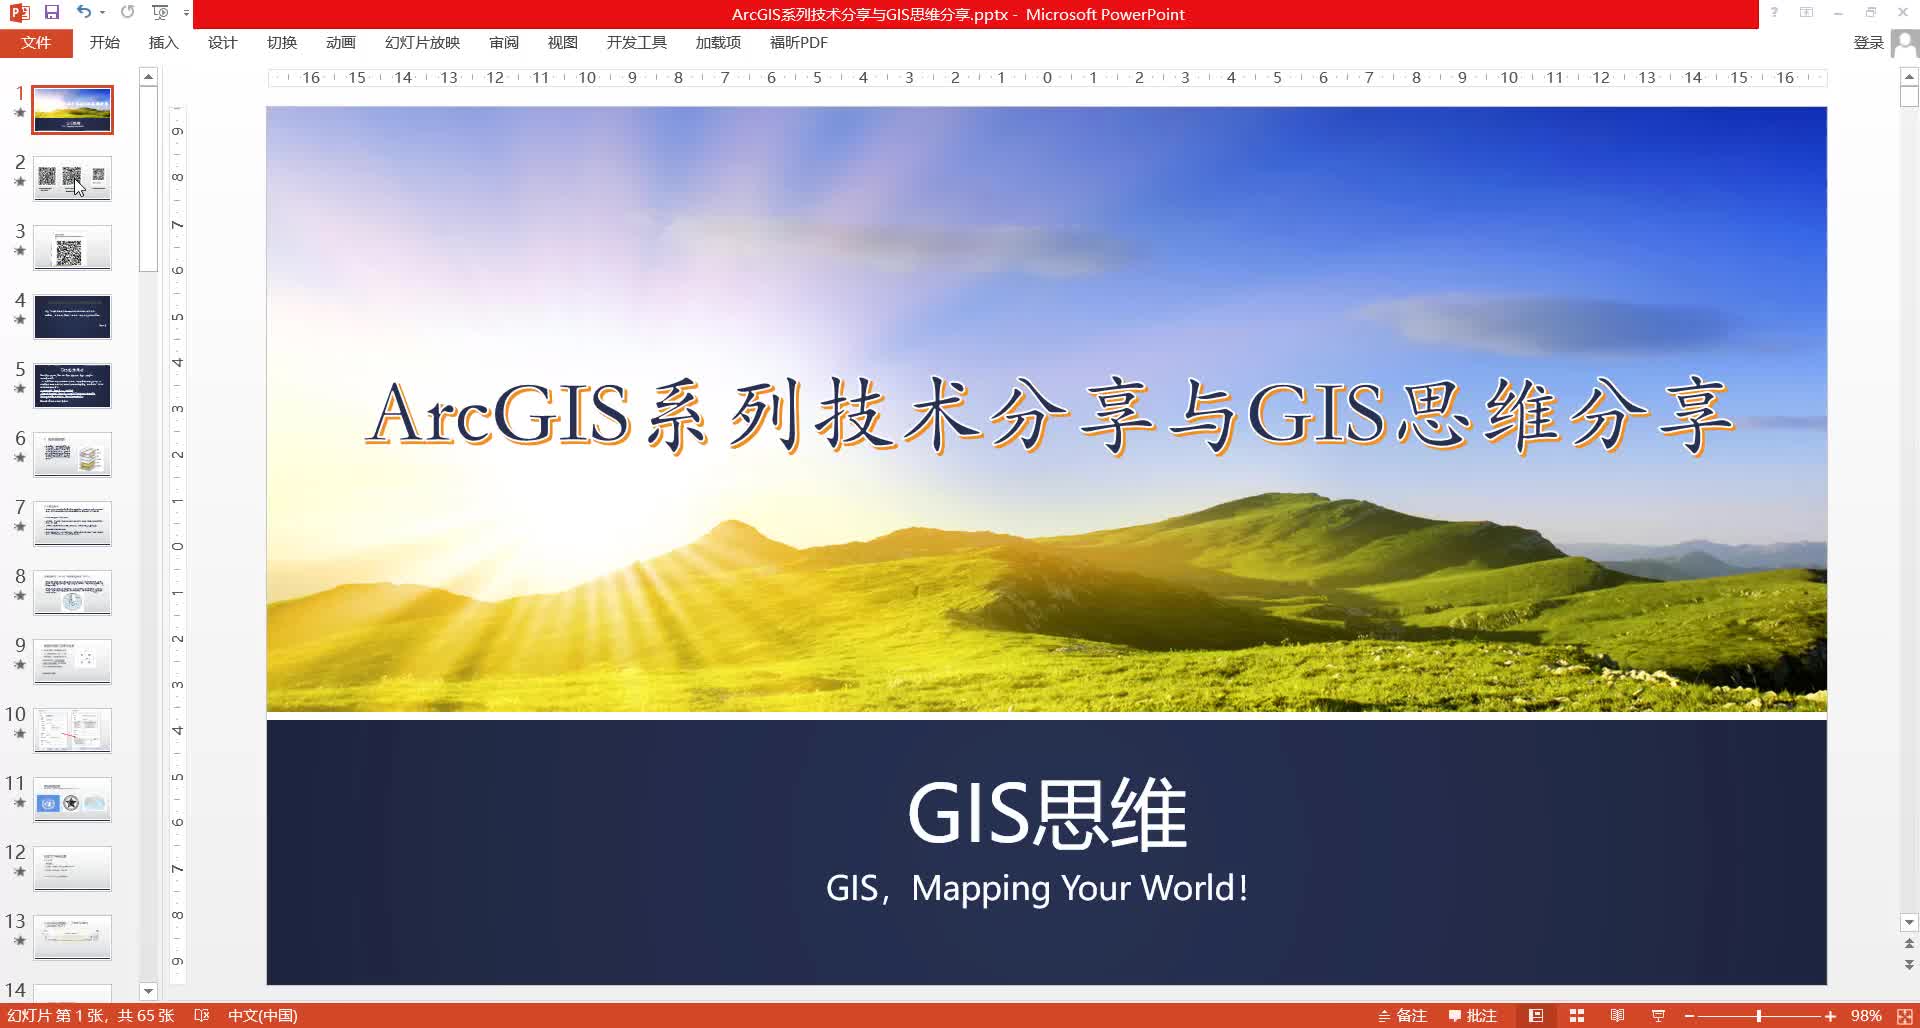The width and height of the screenshot is (1920, 1028).
Task: Select slide 3 thumbnail
Action: point(73,248)
